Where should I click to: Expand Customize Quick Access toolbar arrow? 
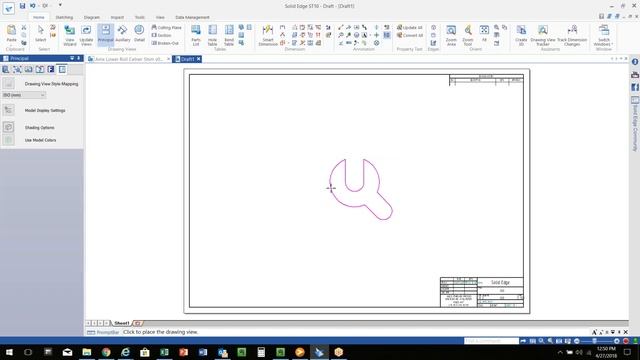click(60, 6)
